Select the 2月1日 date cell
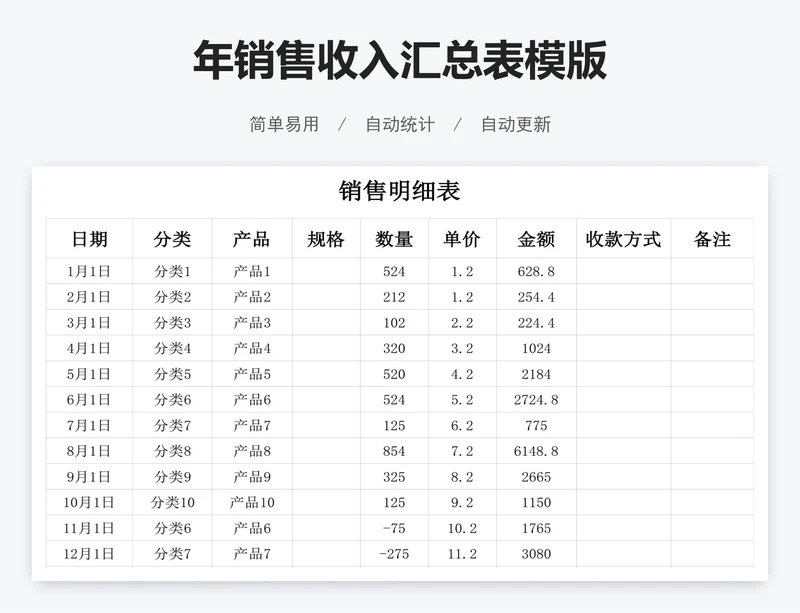This screenshot has height=613, width=800. click(89, 297)
